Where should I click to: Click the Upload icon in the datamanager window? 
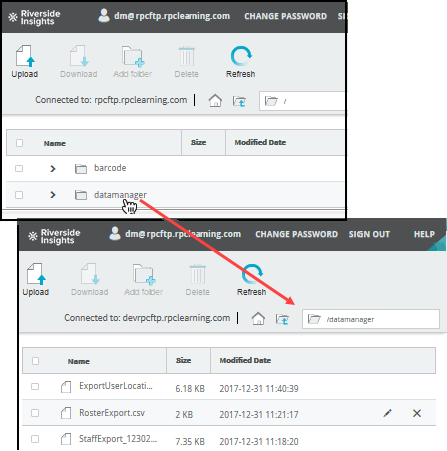click(36, 274)
